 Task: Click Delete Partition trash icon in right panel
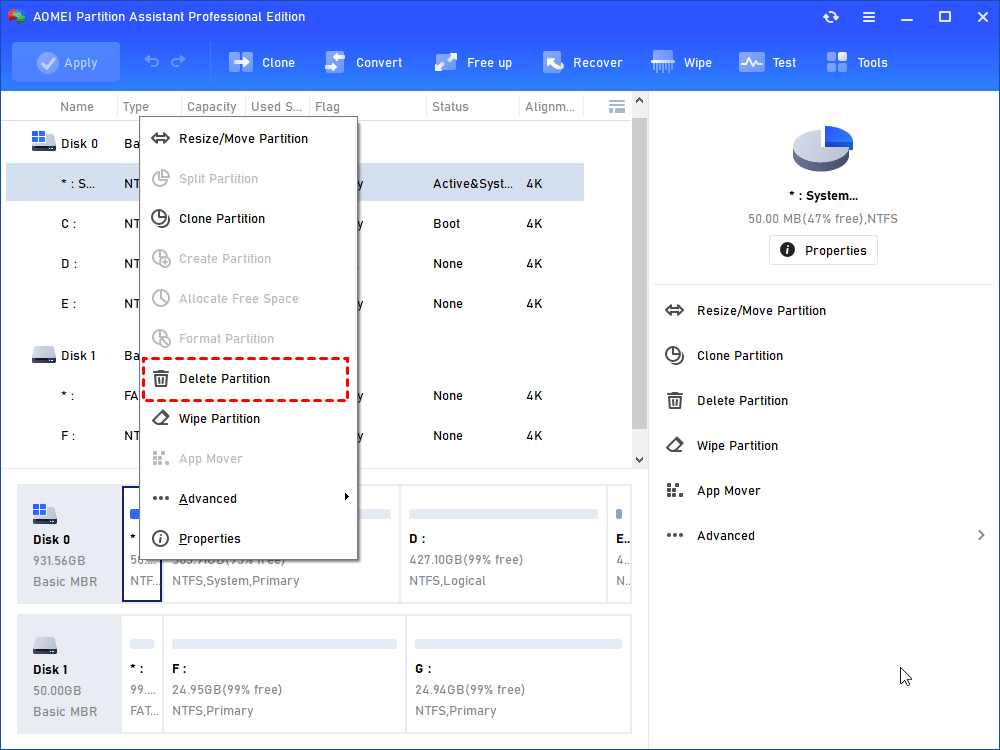[x=675, y=401]
